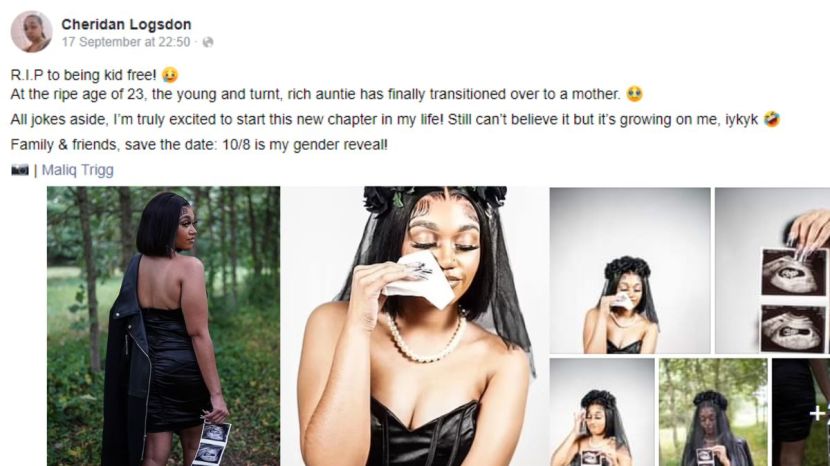Click the globe public privacy icon

pos(208,42)
